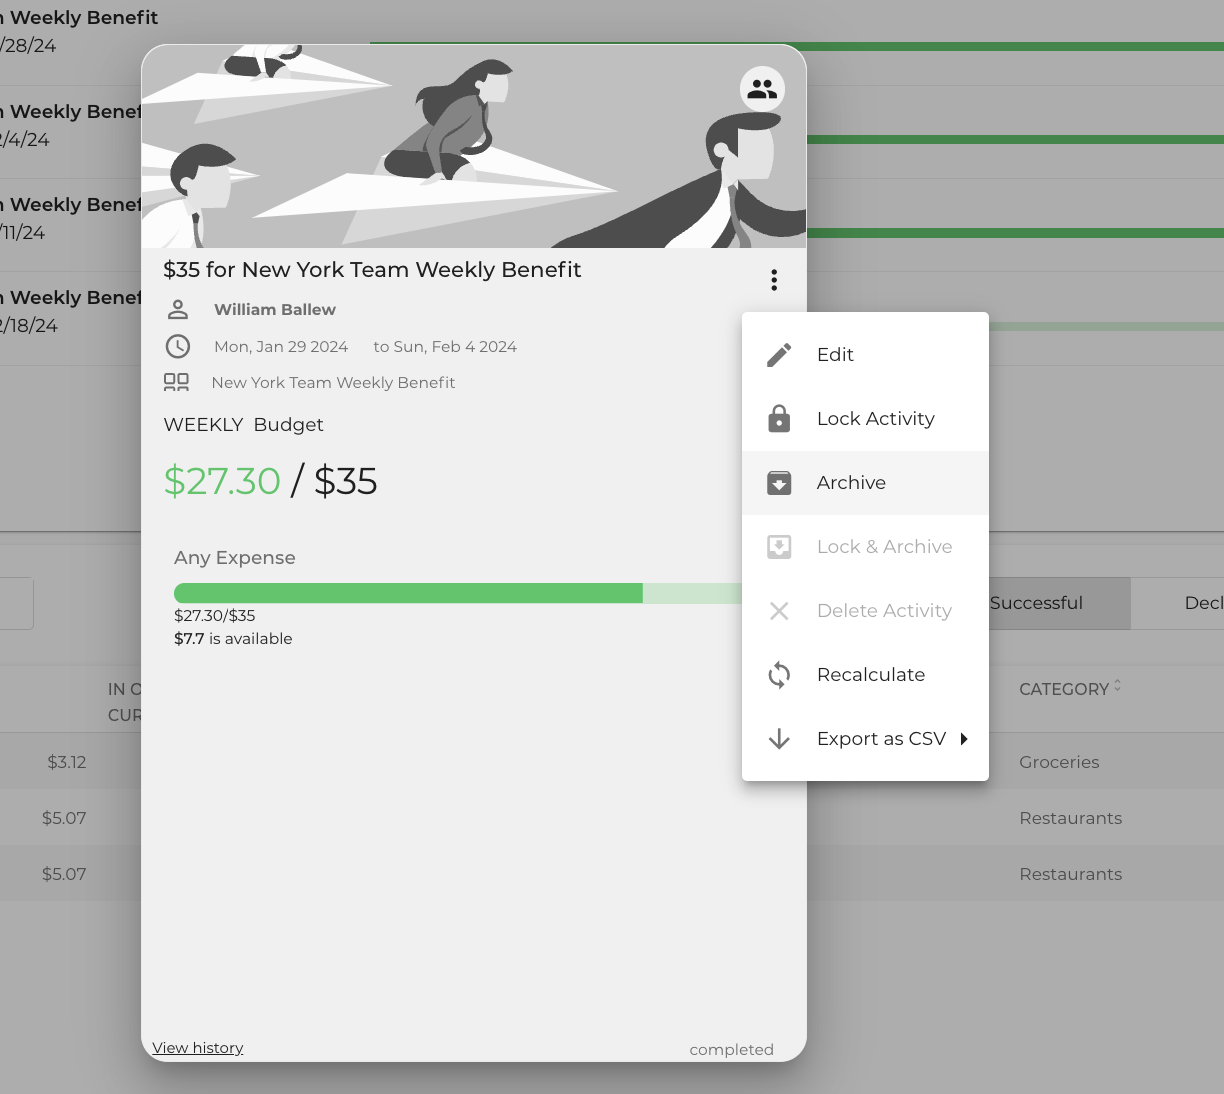1224x1094 pixels.
Task: Click the paper airplanes banner image
Action: (474, 146)
